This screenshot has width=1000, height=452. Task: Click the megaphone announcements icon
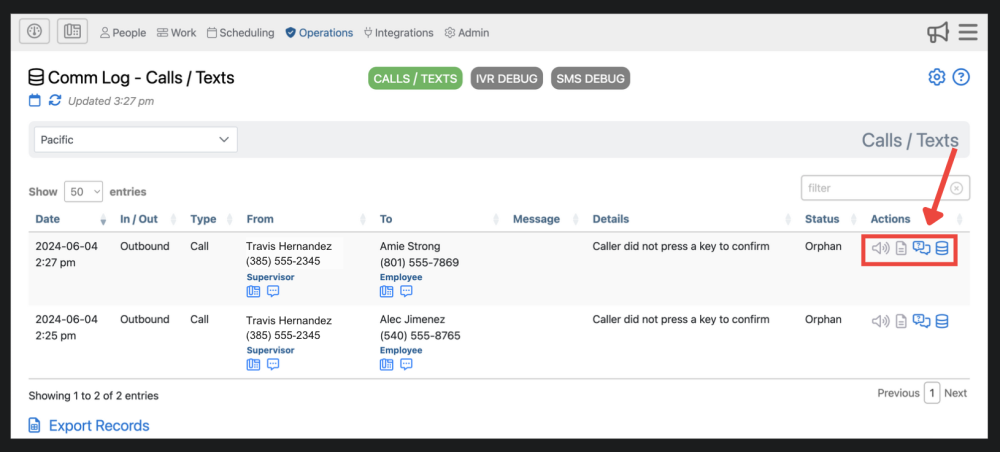(x=937, y=33)
